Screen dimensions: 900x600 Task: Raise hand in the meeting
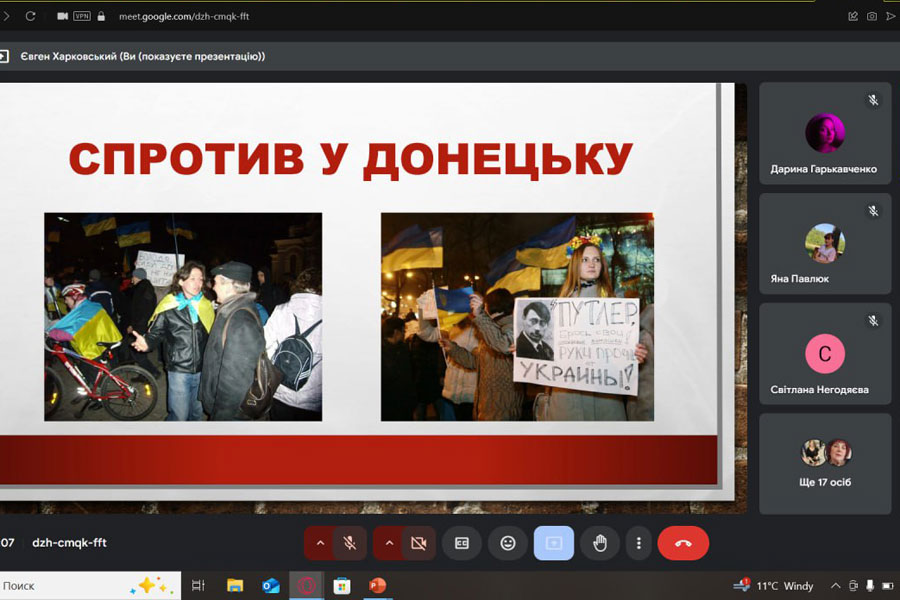[600, 543]
